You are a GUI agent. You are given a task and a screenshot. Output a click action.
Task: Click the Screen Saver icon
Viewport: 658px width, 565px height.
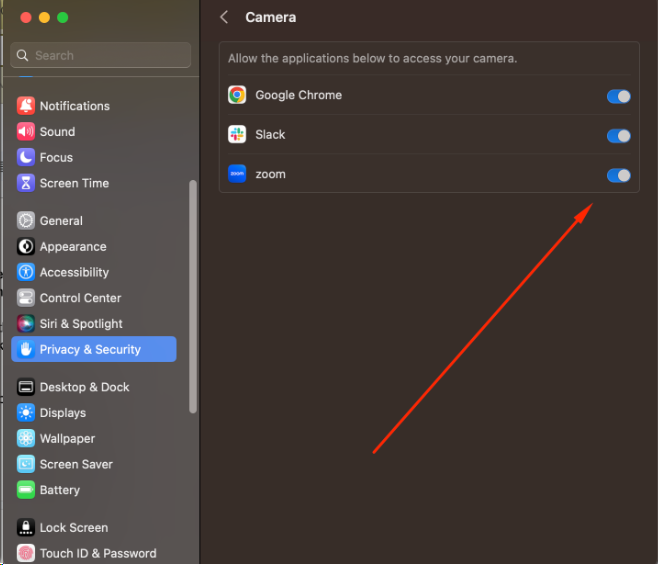click(26, 464)
